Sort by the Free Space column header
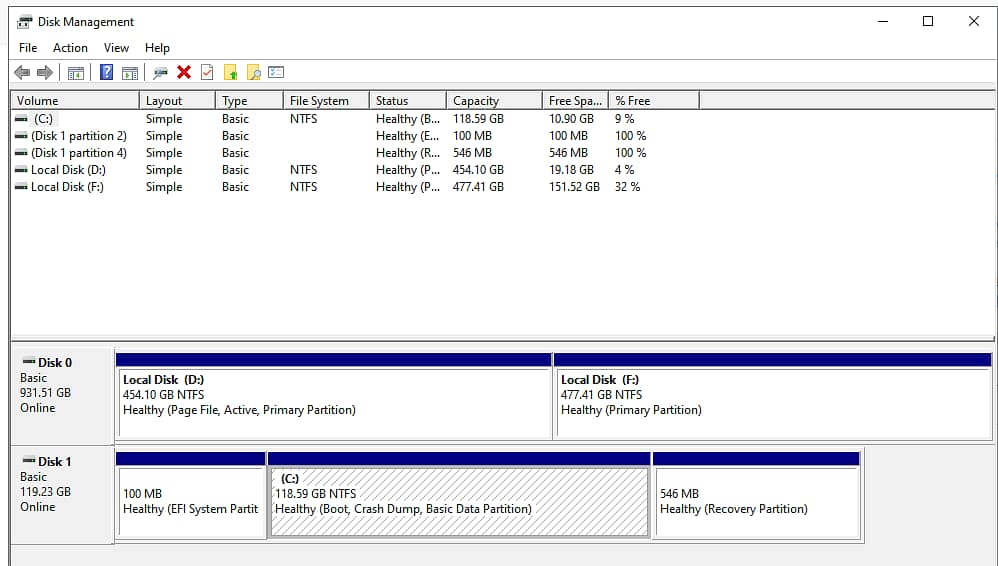This screenshot has width=998, height=566. [x=575, y=101]
